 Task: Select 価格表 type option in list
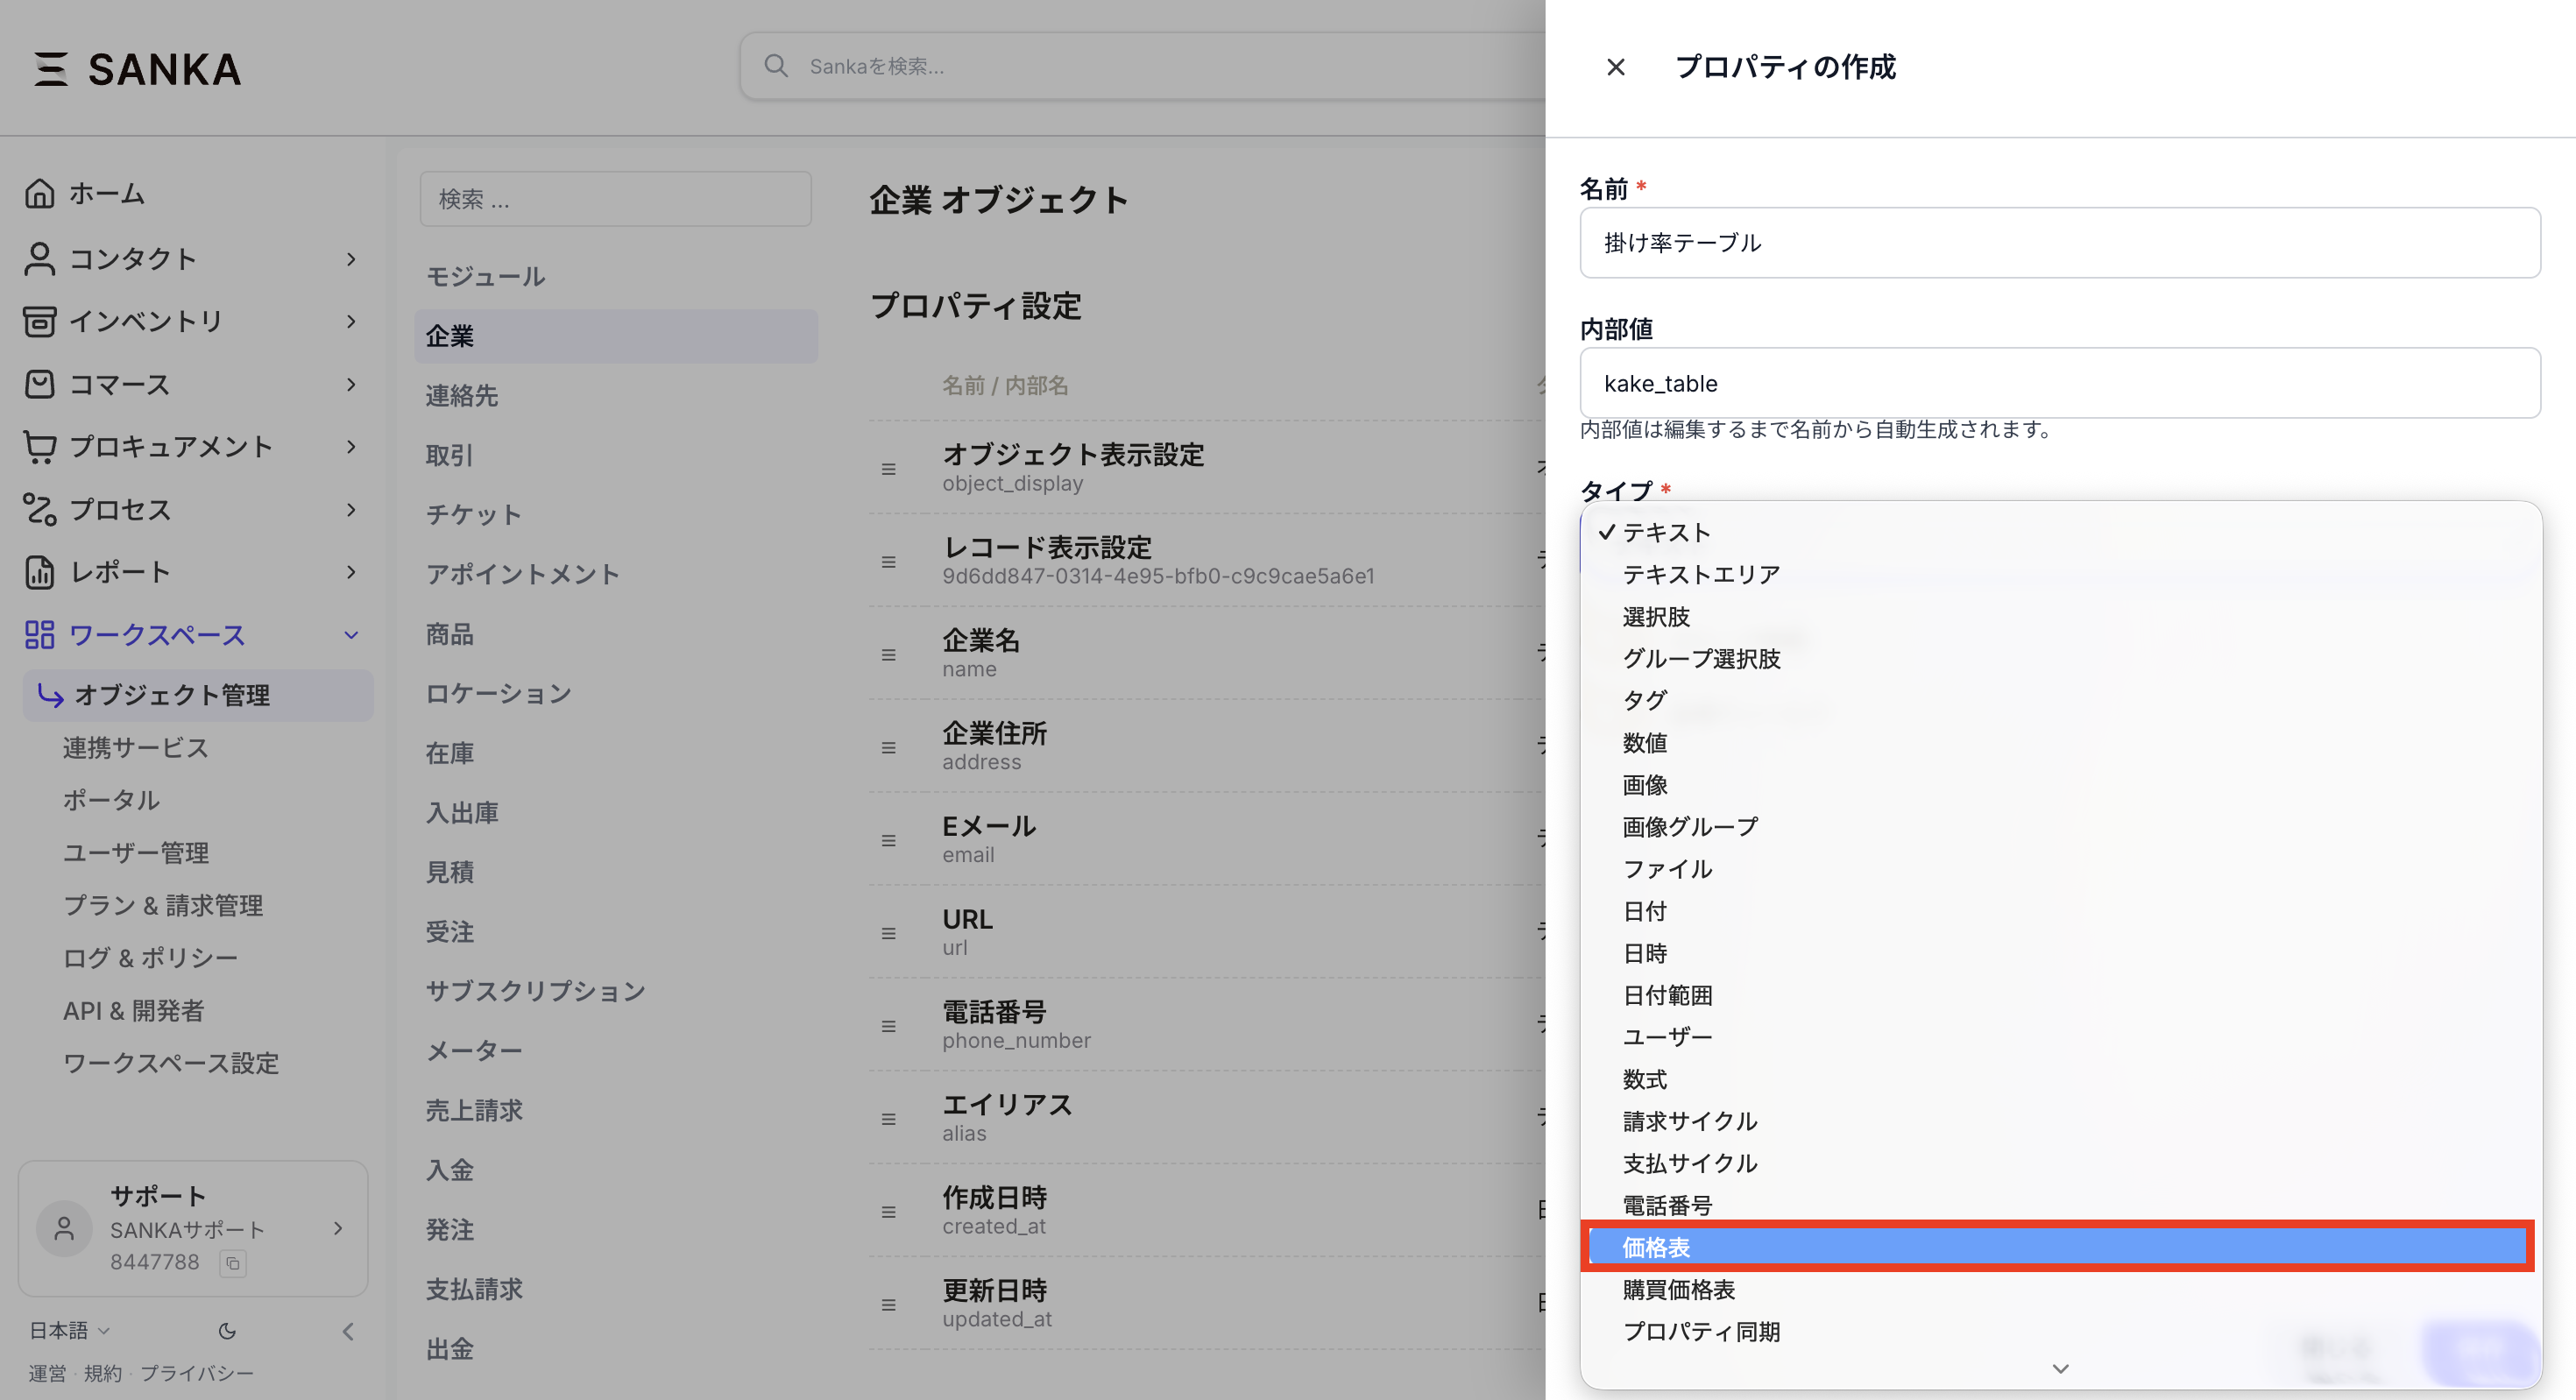(2056, 1247)
